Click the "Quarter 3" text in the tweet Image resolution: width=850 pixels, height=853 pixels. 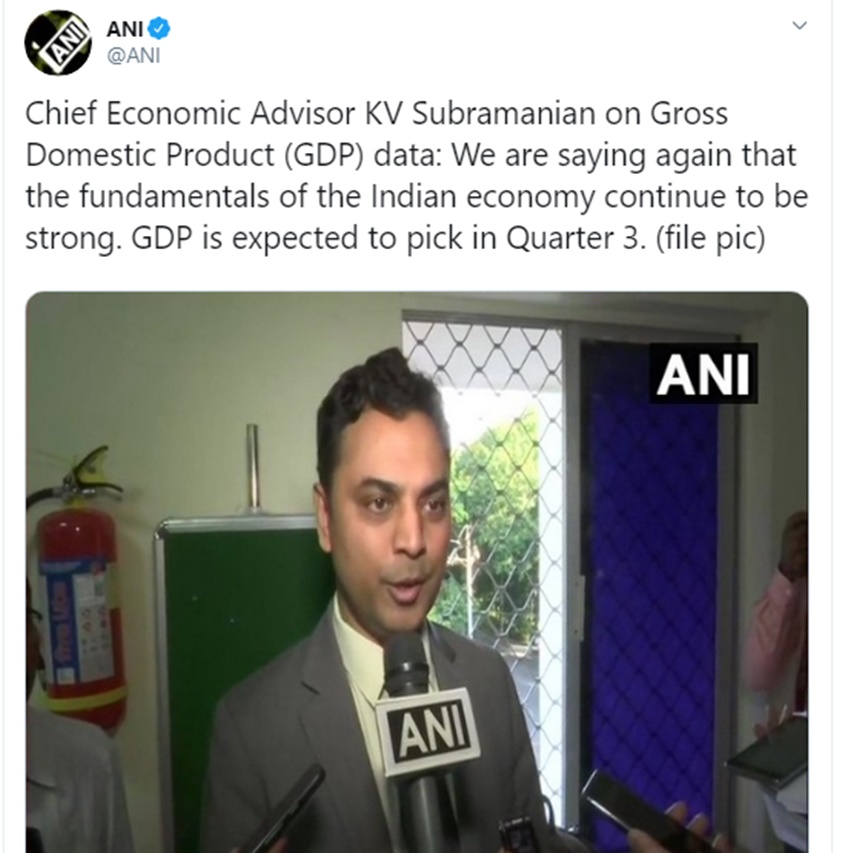575,238
